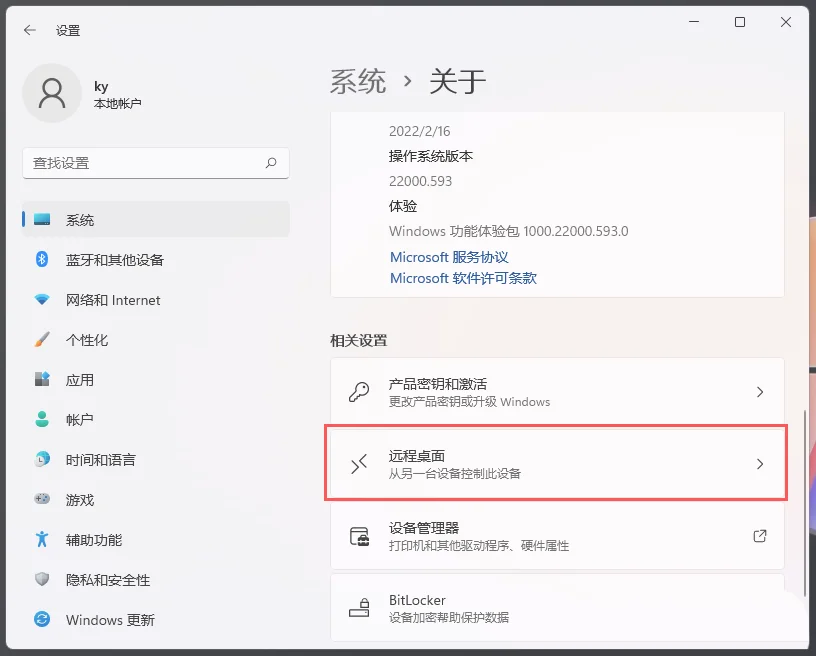
Task: Click the device manager icon
Action: tap(359, 536)
